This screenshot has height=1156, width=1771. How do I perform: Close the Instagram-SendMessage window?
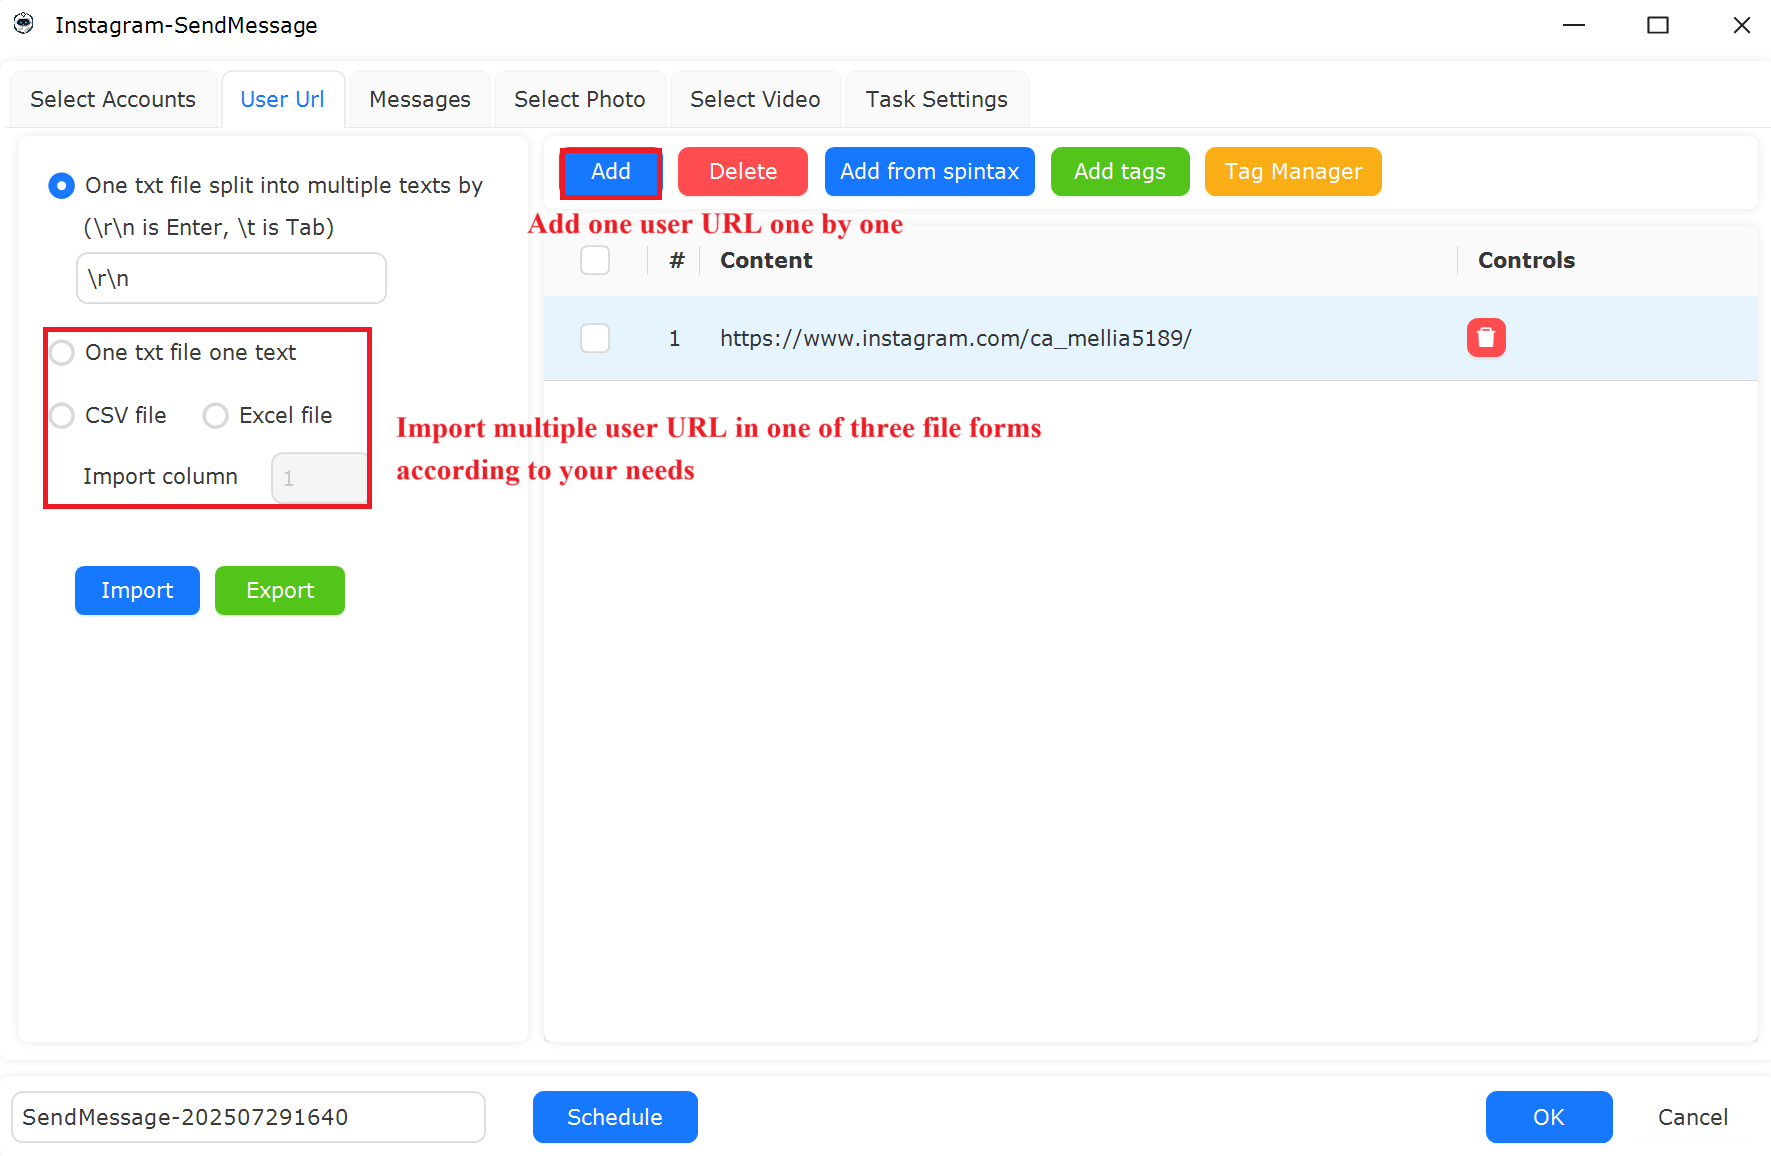coord(1742,25)
